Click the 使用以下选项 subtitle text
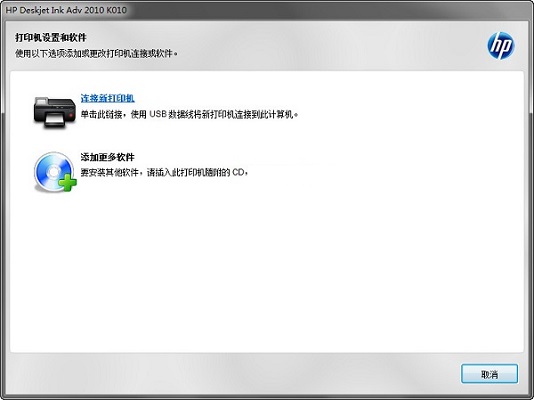Viewport: 534px width, 400px height. click(96, 53)
